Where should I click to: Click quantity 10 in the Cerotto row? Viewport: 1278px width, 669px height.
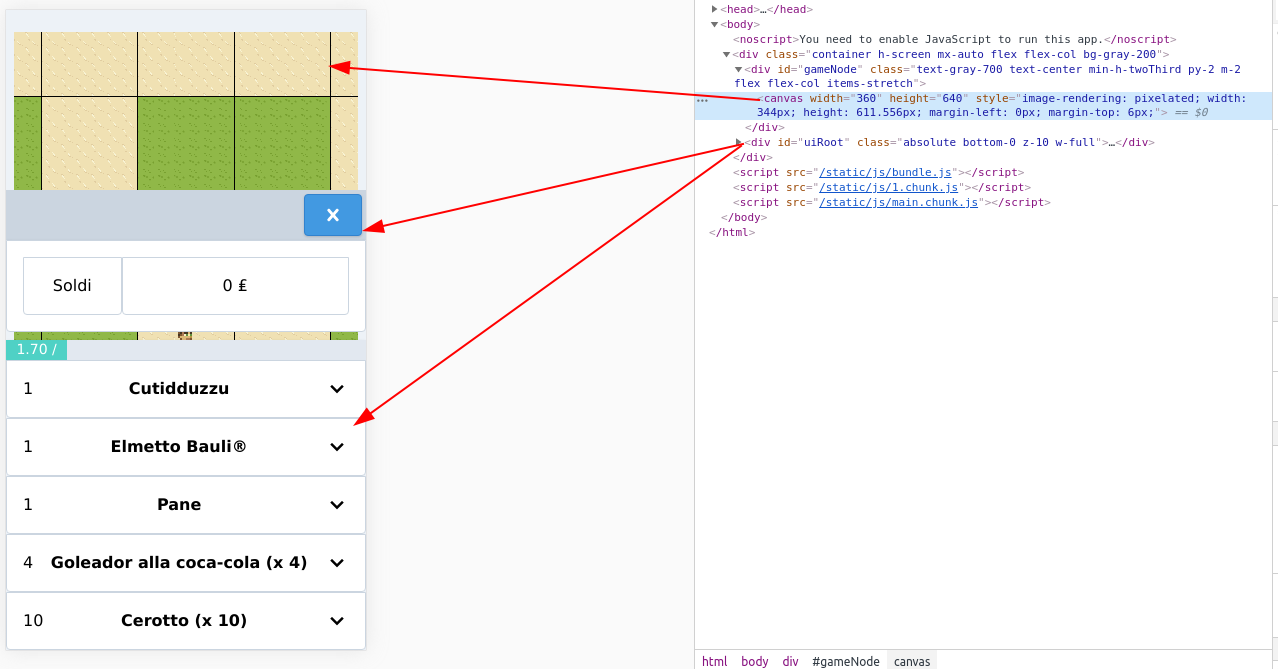pos(33,621)
